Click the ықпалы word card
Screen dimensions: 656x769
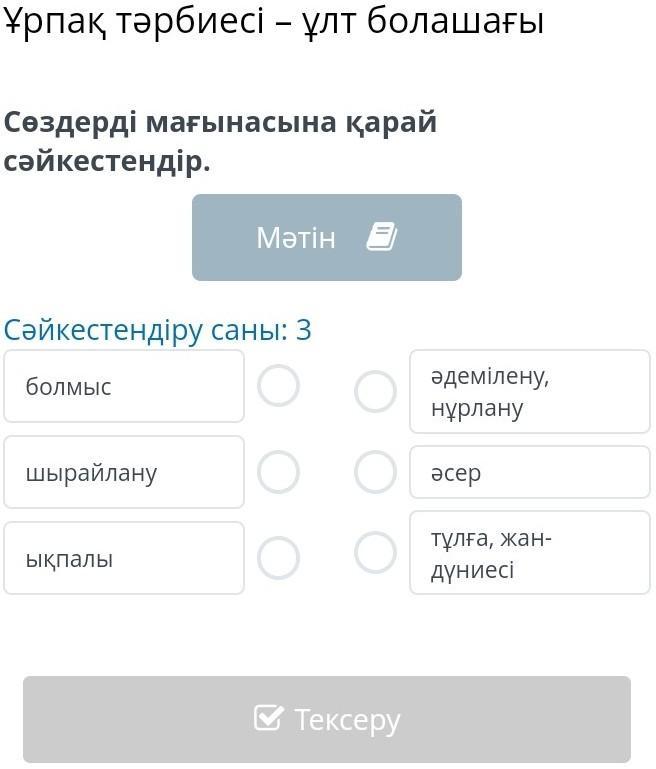pyautogui.click(x=124, y=558)
